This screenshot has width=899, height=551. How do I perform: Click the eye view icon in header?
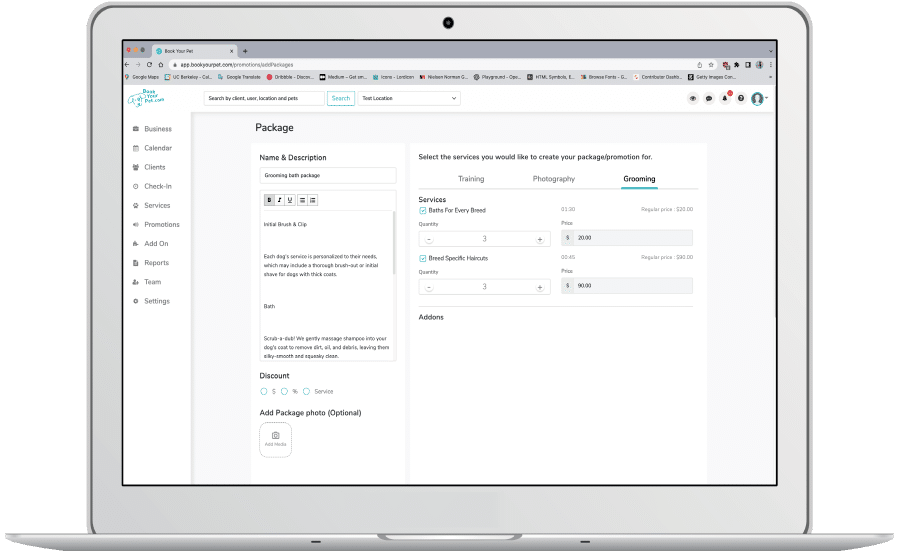coord(692,99)
